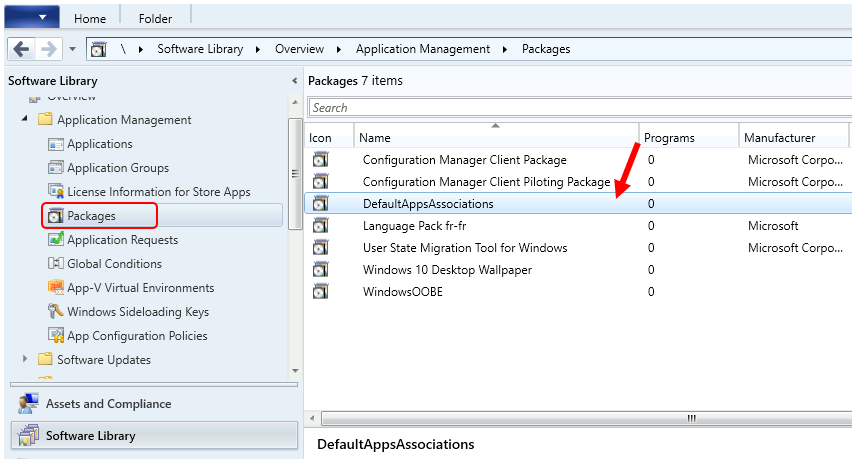Click navigation tree scrollbar up arrow
The height and width of the screenshot is (466, 860).
295,103
